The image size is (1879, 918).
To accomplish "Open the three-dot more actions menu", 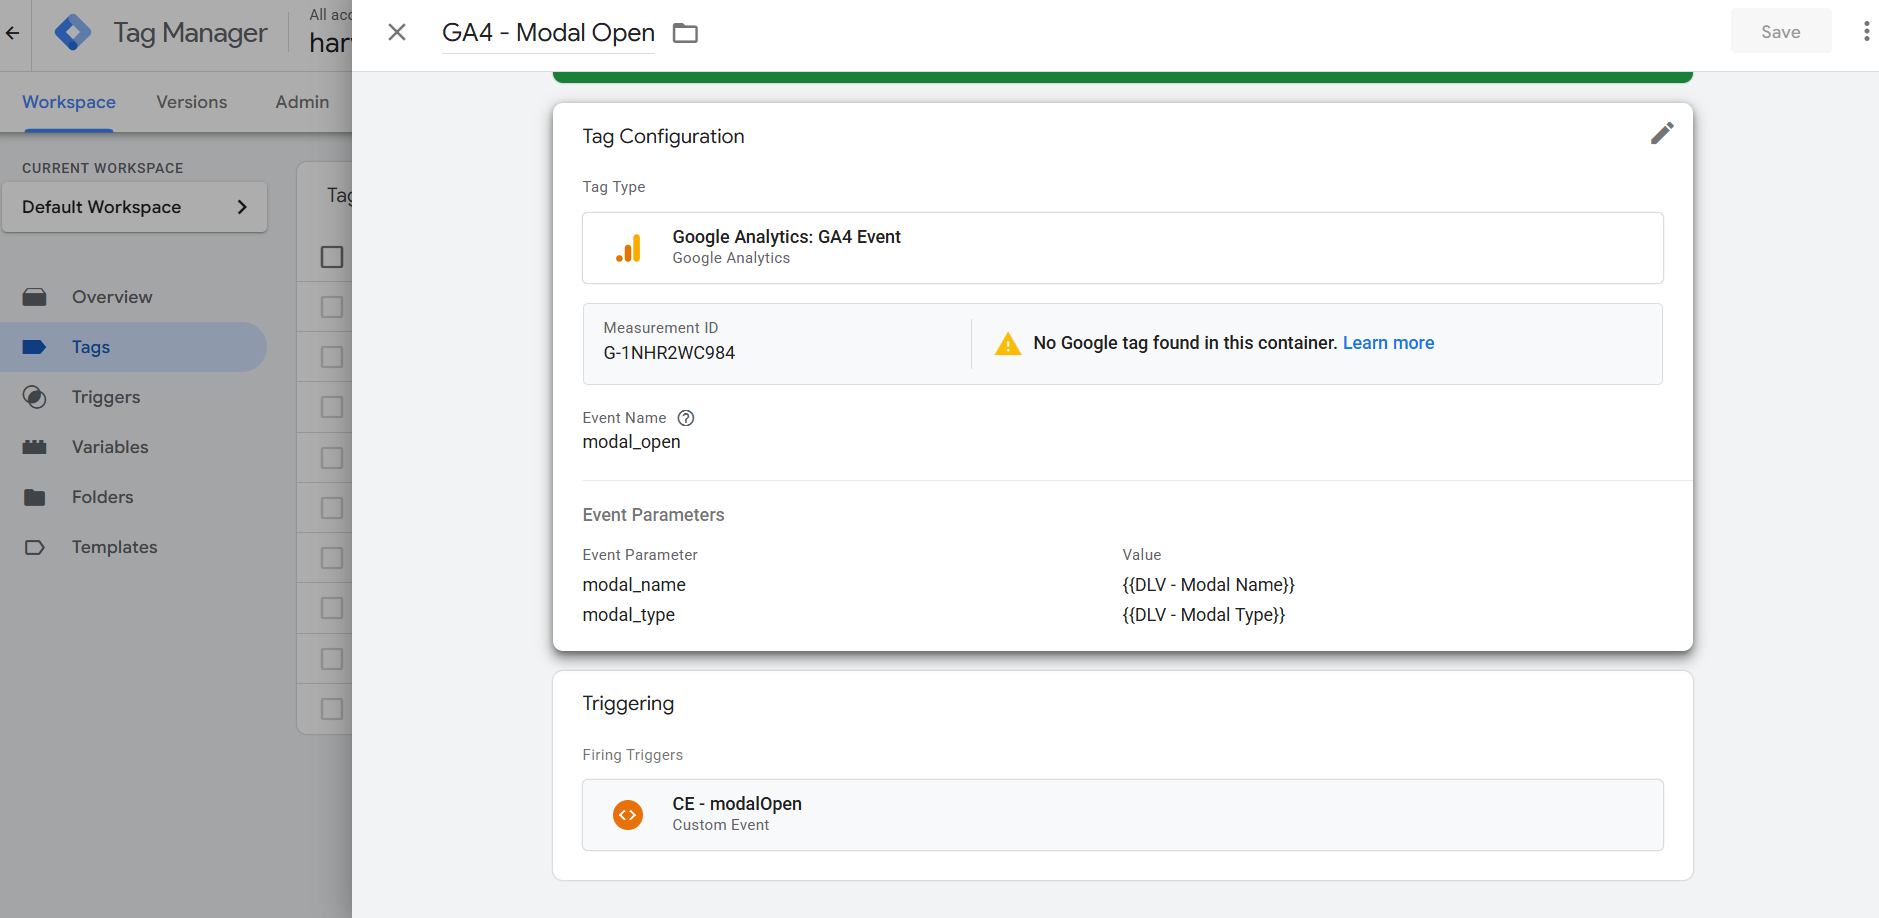I will click(x=1865, y=32).
